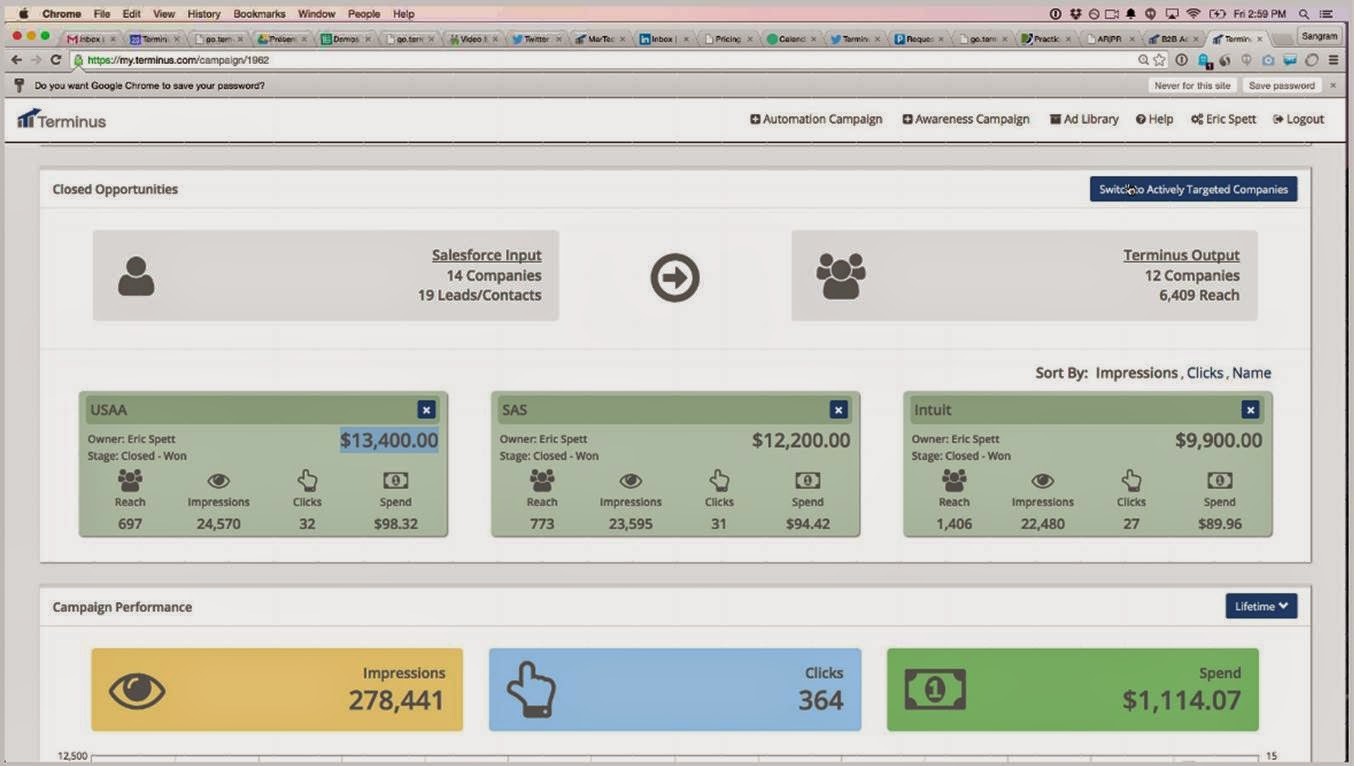Open Spotlight search
This screenshot has width=1354, height=766.
[x=1304, y=14]
